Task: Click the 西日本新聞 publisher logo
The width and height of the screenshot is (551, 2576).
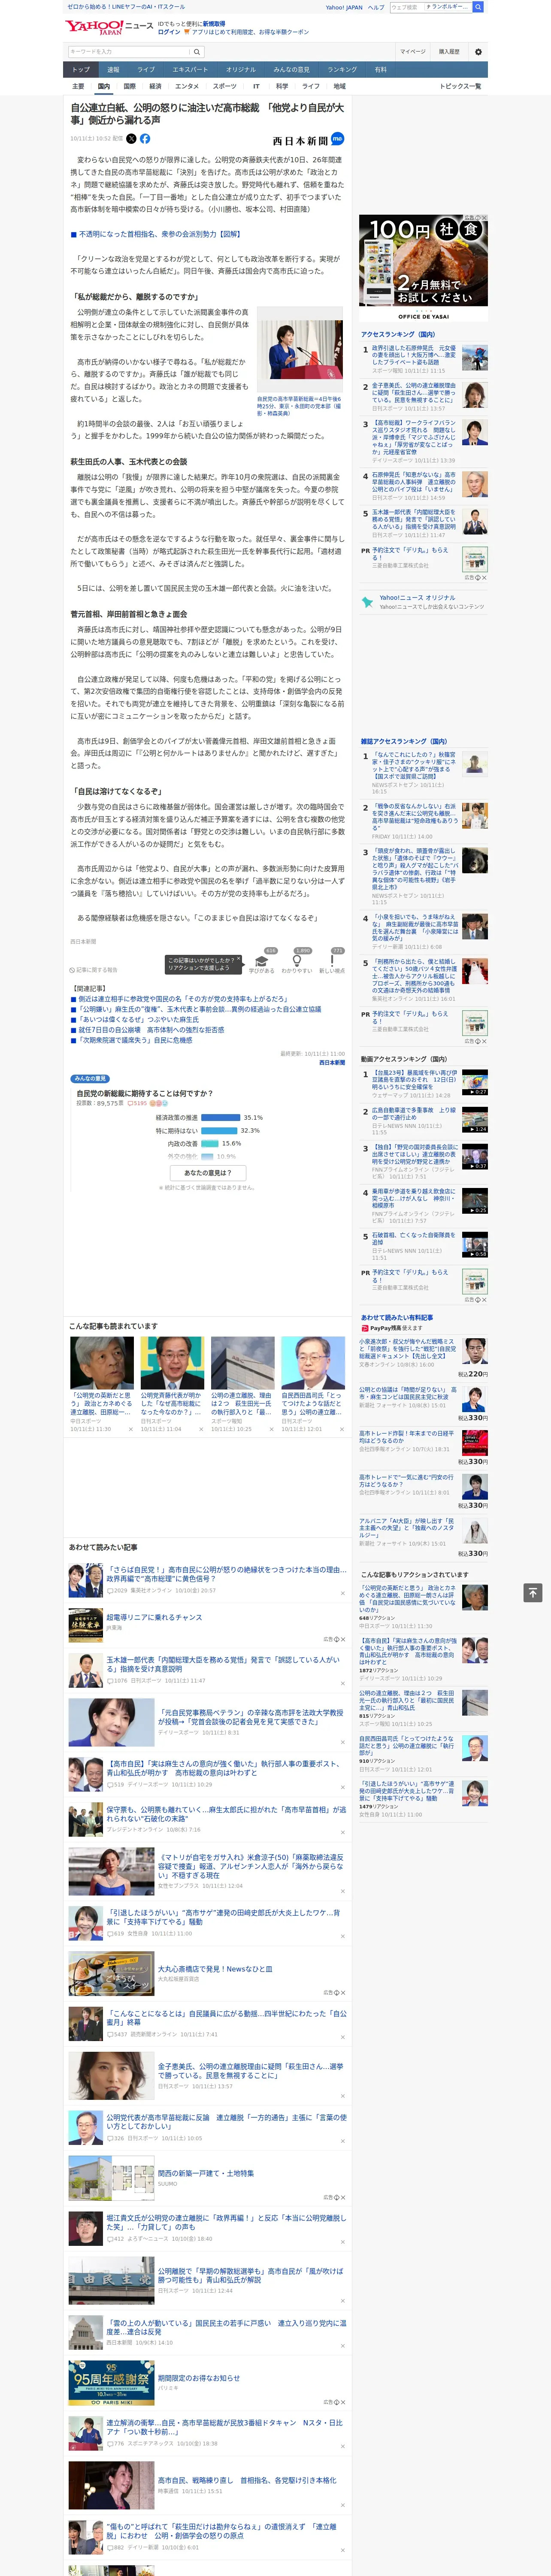Action: click(300, 140)
